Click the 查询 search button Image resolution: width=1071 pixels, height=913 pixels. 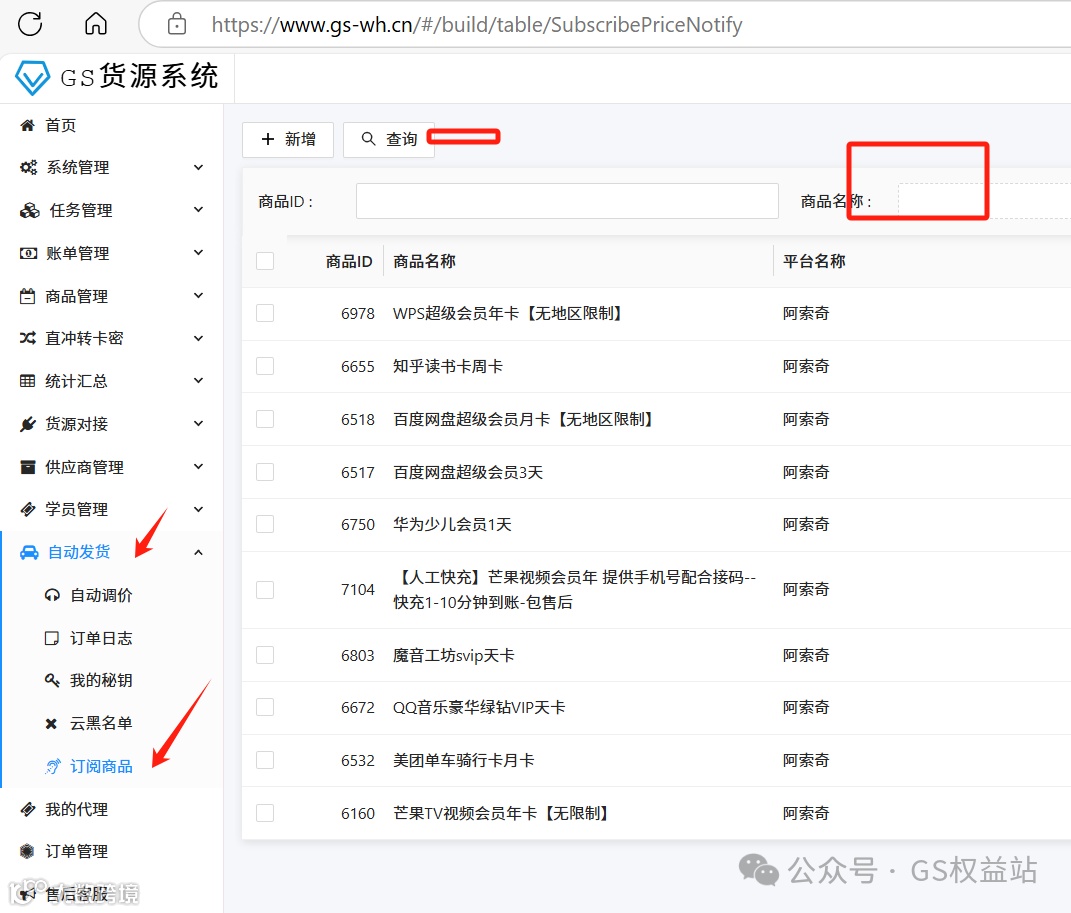point(389,139)
